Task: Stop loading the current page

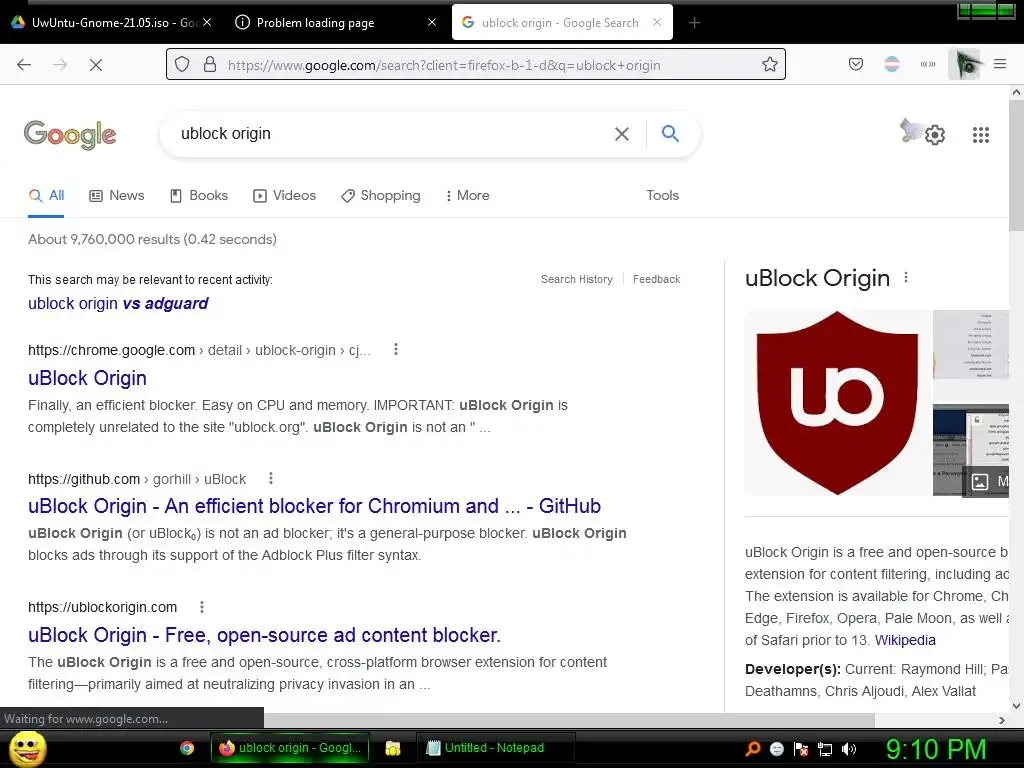Action: point(95,65)
